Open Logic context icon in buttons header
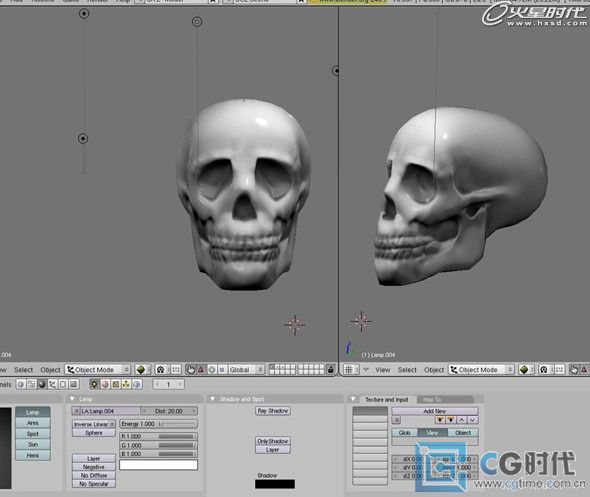 coord(21,385)
